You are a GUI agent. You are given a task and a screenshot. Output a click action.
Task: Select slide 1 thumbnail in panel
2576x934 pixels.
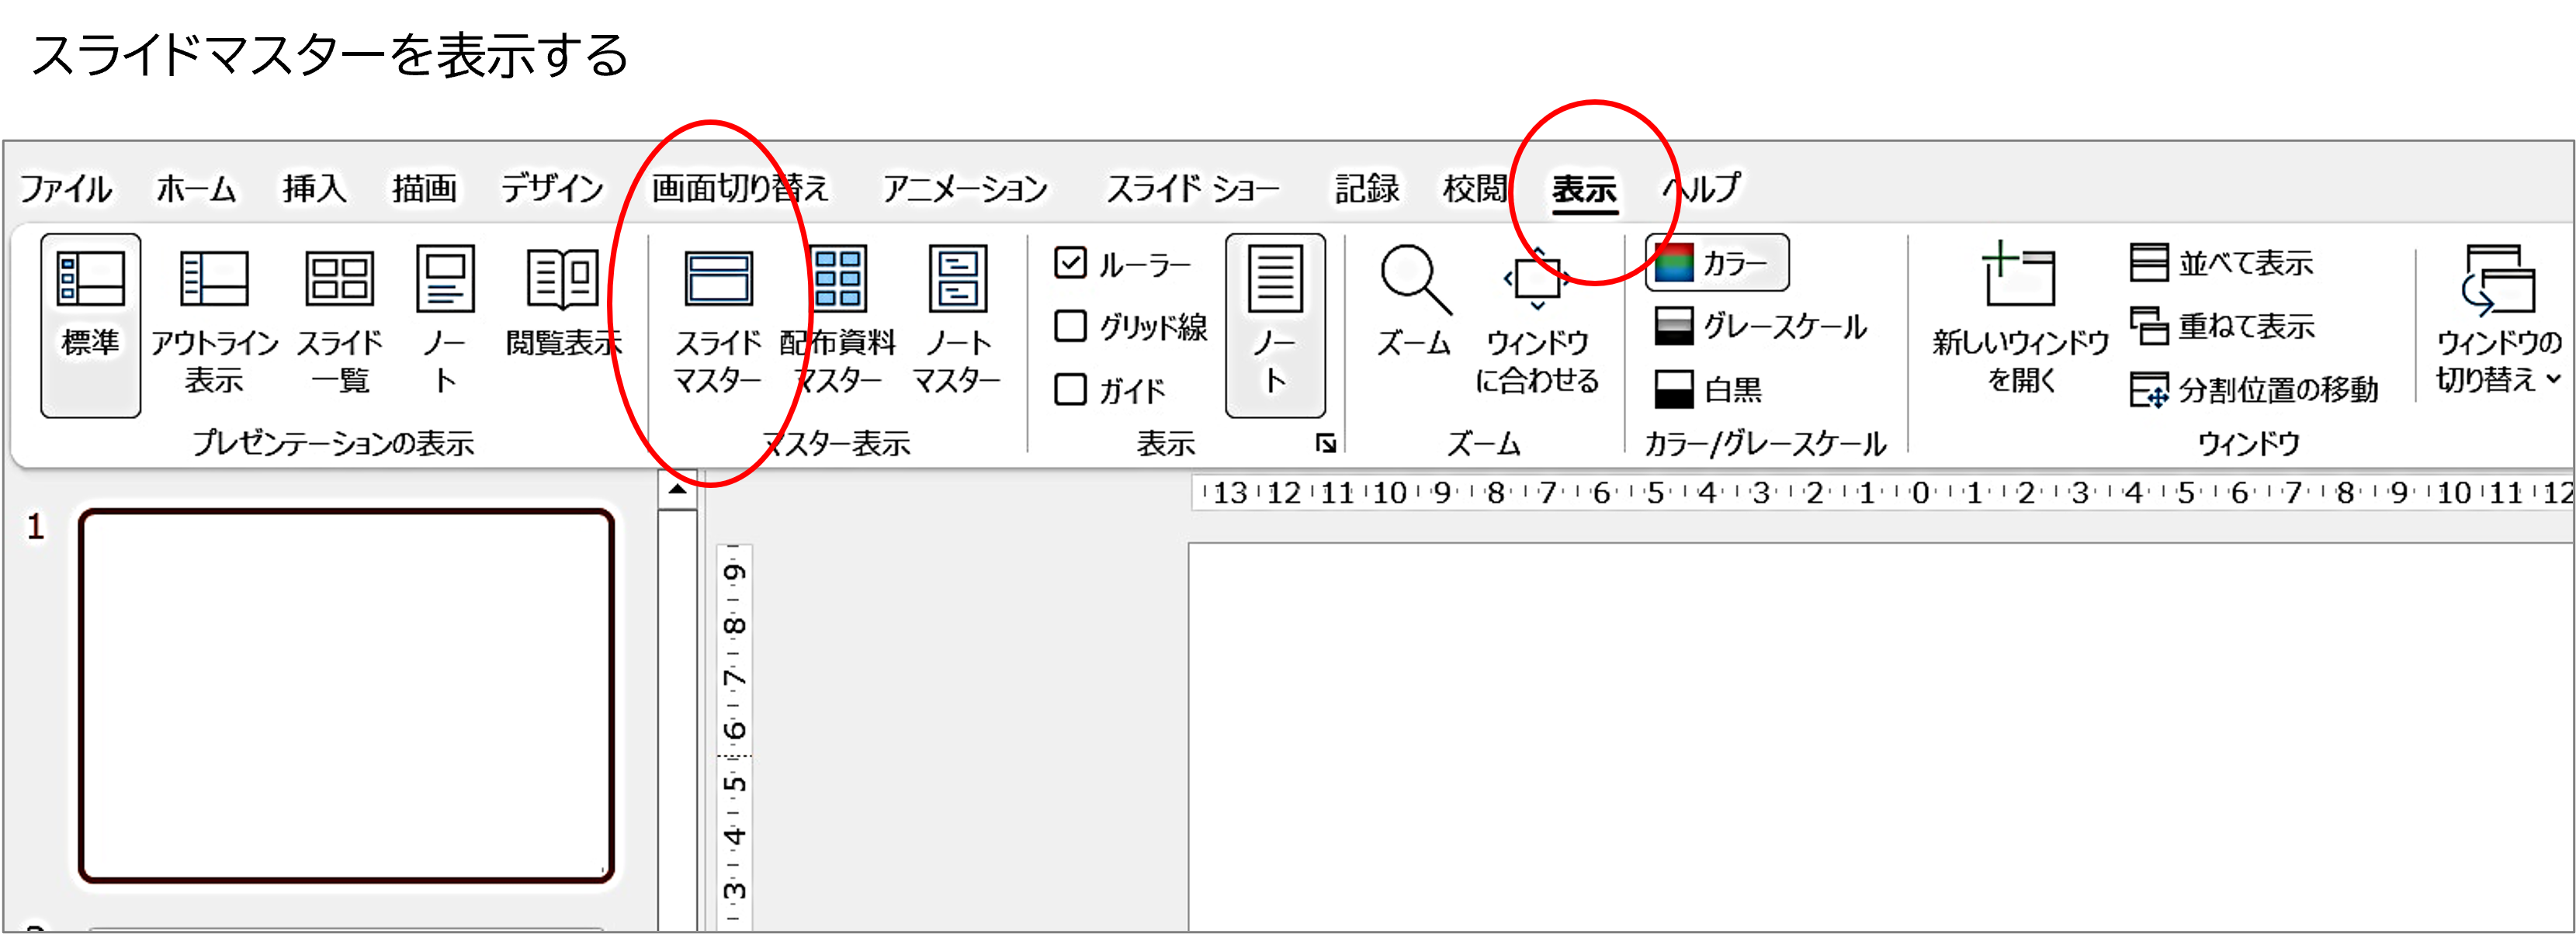pos(346,696)
